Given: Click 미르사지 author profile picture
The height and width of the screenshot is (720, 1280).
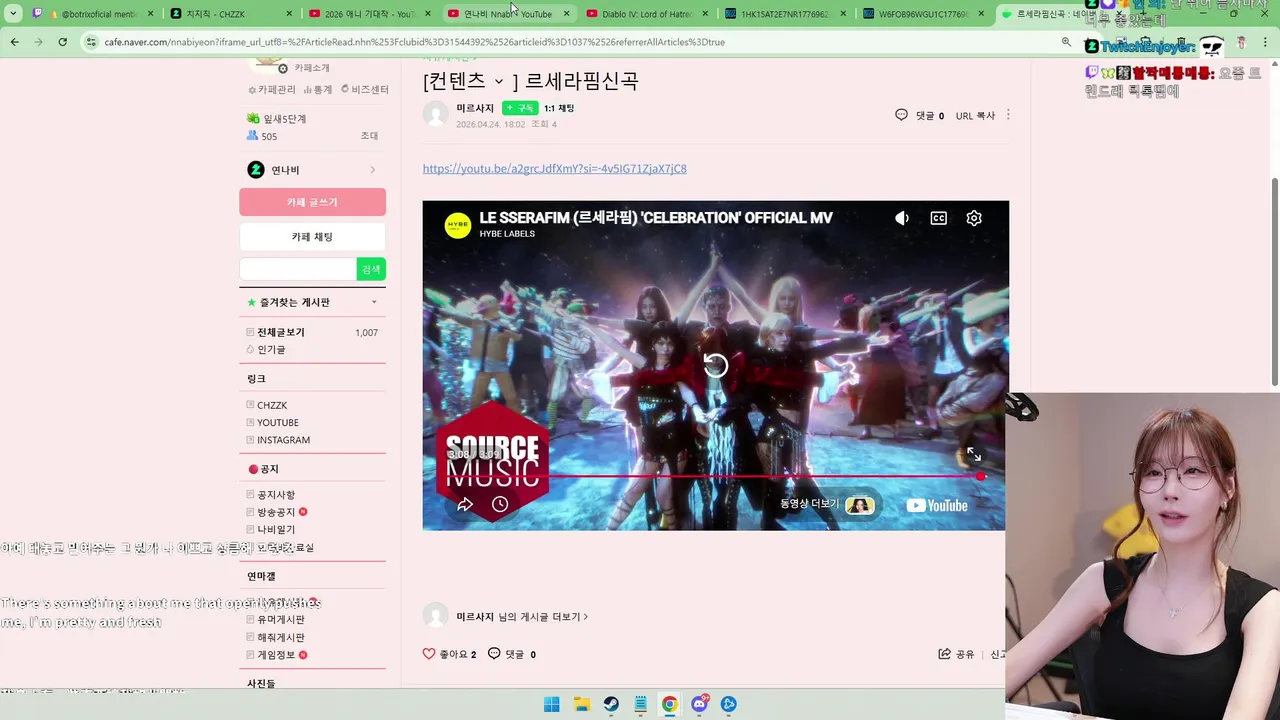Looking at the screenshot, I should [x=435, y=114].
